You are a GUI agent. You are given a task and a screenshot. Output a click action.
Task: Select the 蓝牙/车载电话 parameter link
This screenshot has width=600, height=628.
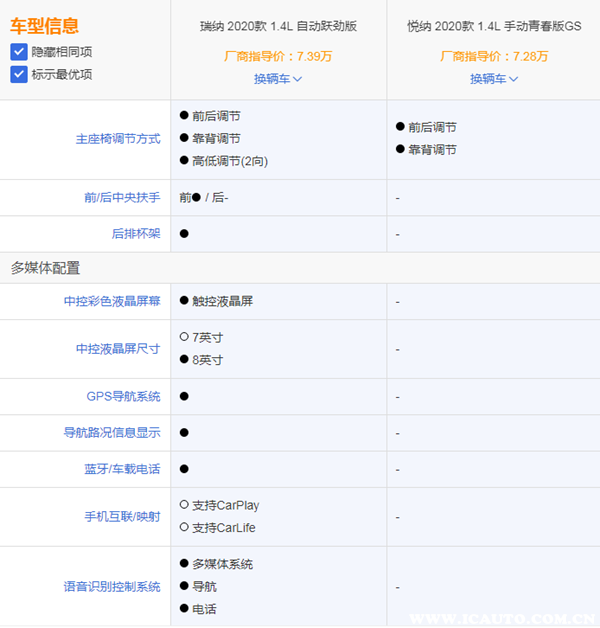[x=122, y=469]
